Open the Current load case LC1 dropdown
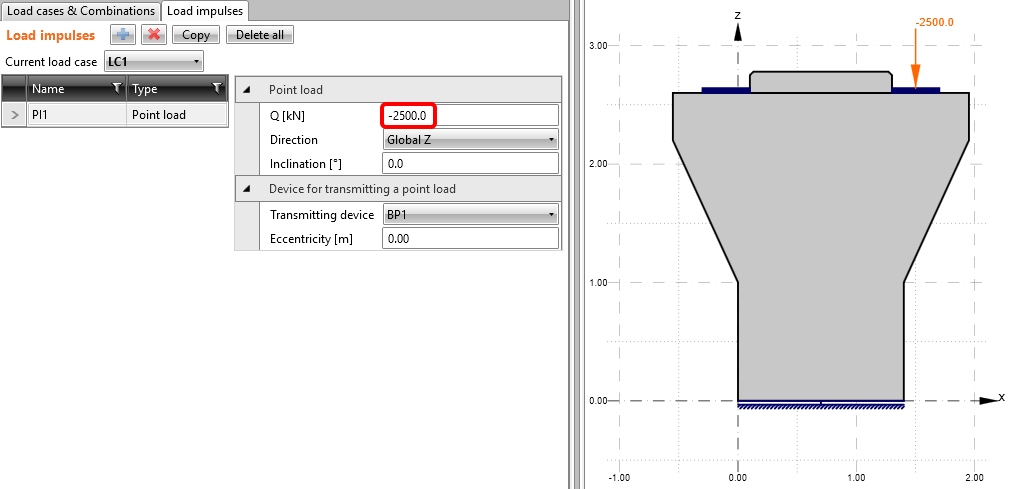 tap(154, 62)
